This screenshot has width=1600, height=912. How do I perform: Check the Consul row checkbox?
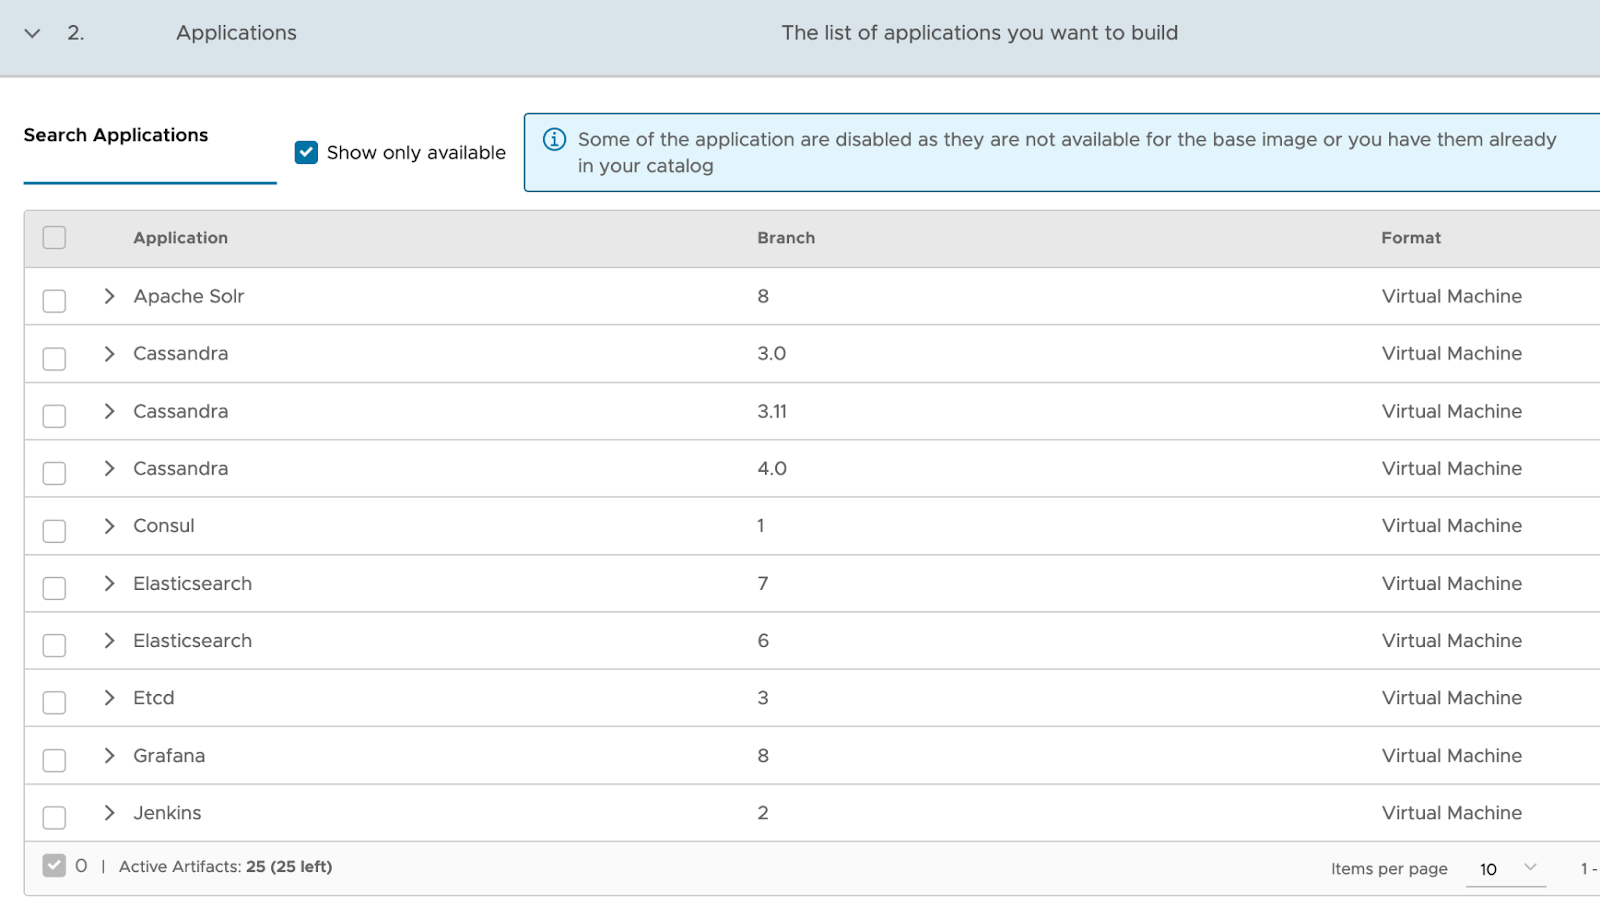[x=54, y=530]
